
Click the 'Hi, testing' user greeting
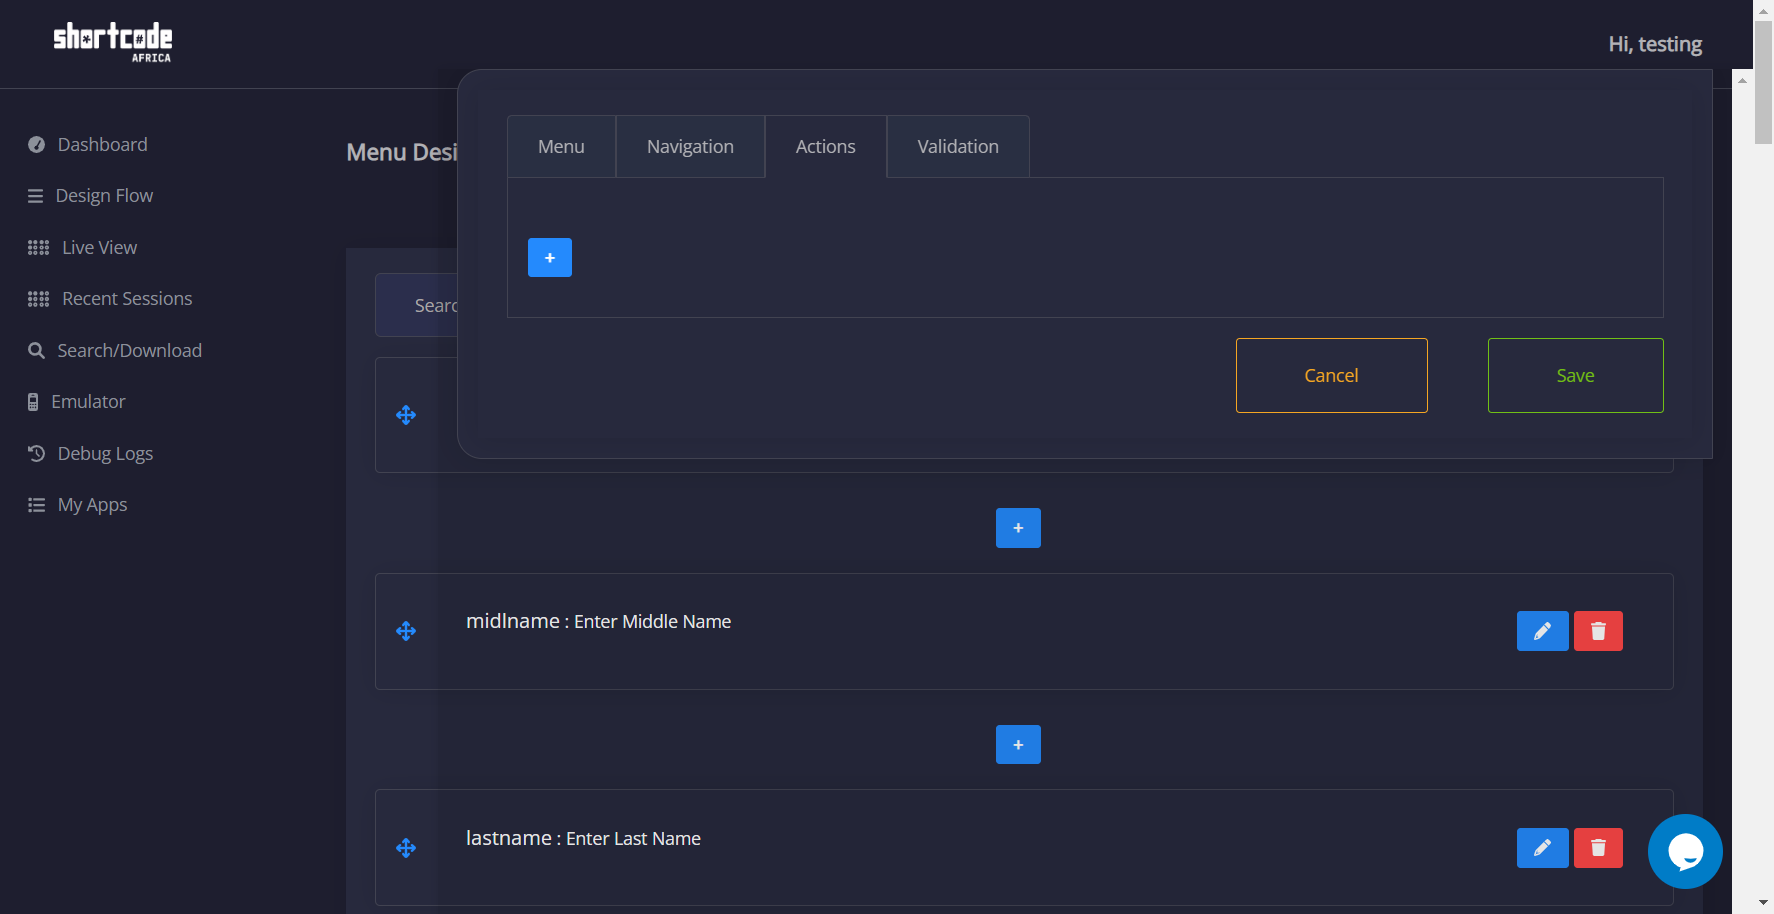click(1655, 44)
